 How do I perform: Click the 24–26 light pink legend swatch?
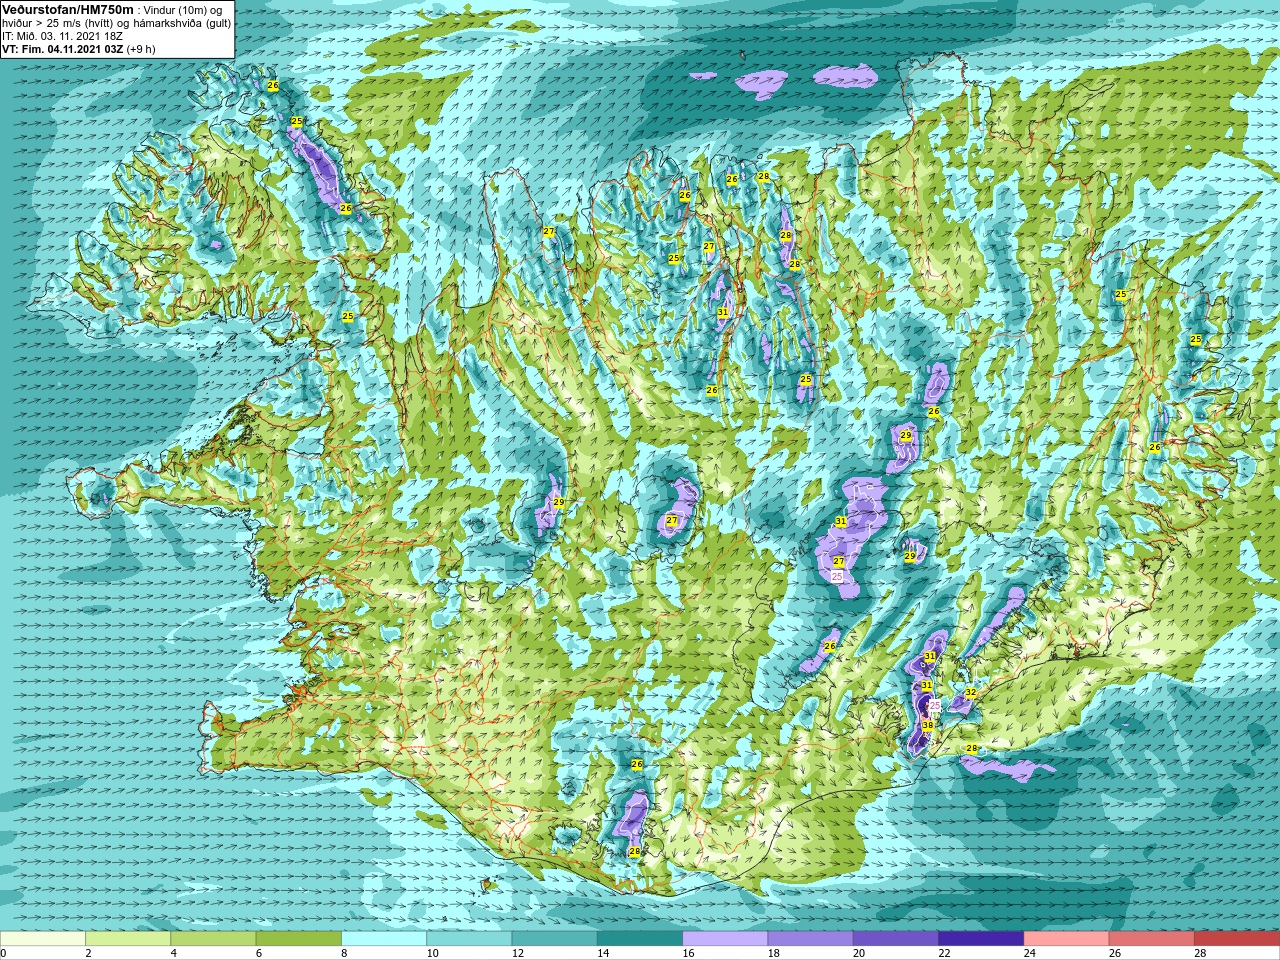pos(1067,939)
